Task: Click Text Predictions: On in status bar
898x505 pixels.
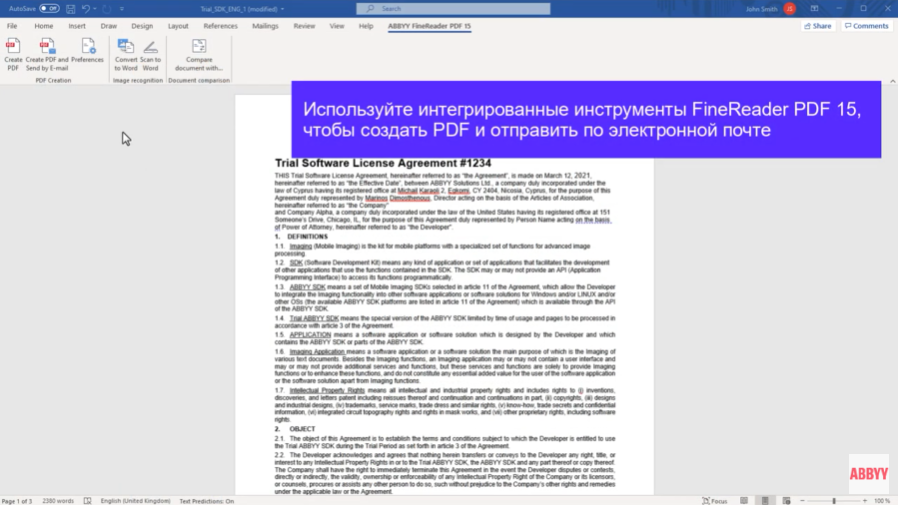Action: (207, 501)
